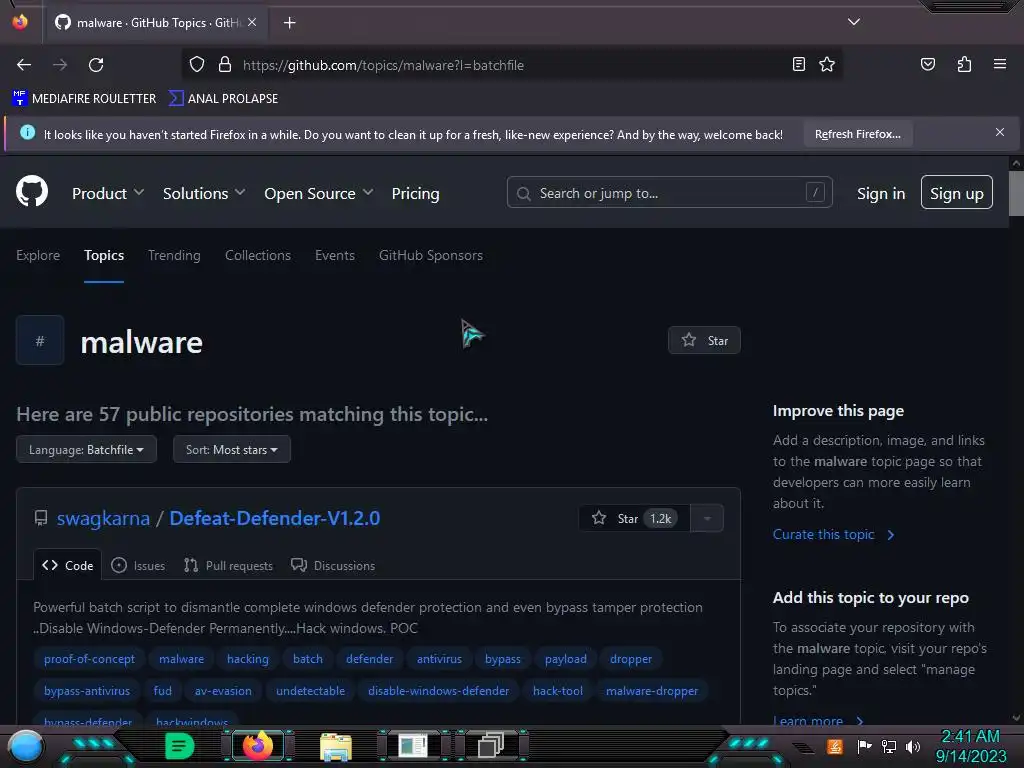Reload the page with the refresh icon
Image resolution: width=1024 pixels, height=768 pixels.
[x=96, y=65]
